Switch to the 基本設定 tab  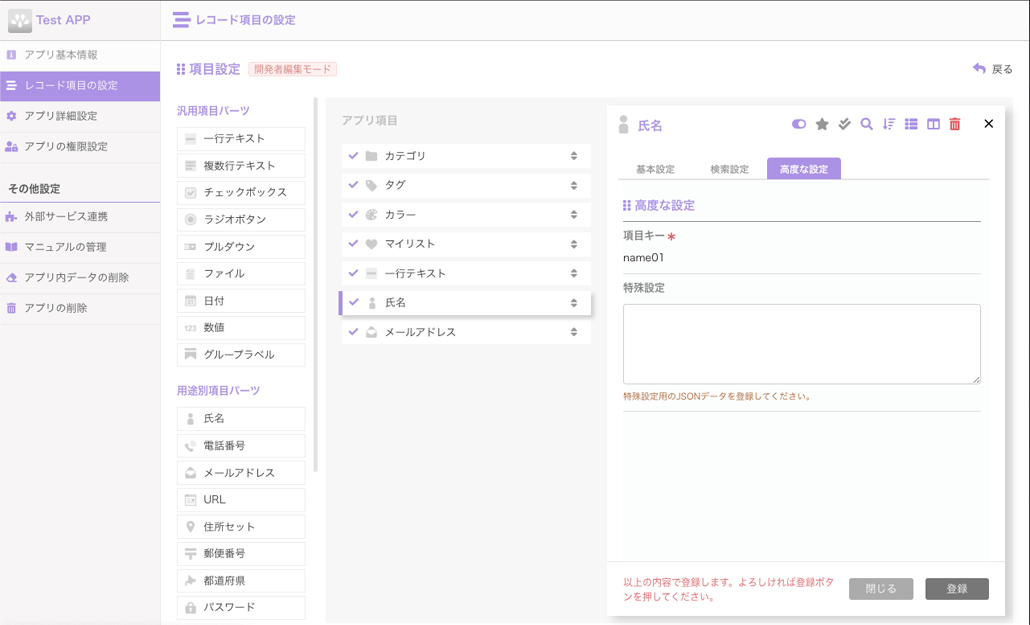coord(655,169)
